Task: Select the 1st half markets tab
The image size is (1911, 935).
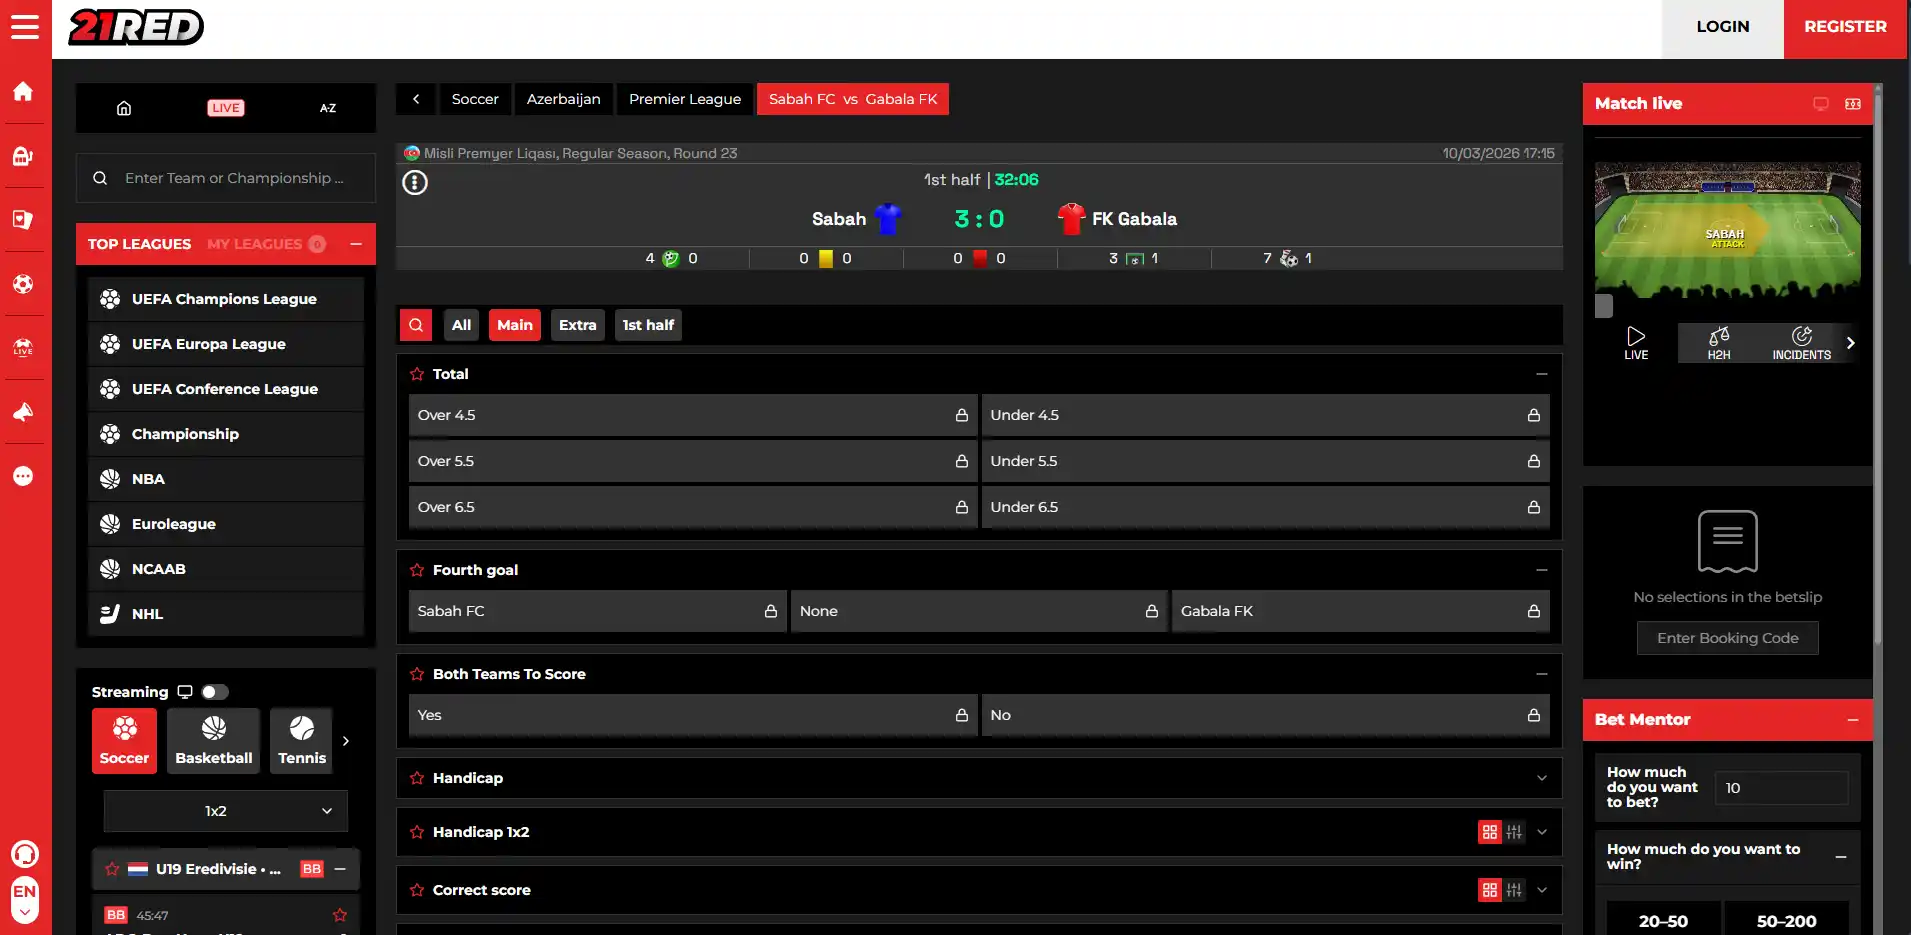Action: coord(648,325)
